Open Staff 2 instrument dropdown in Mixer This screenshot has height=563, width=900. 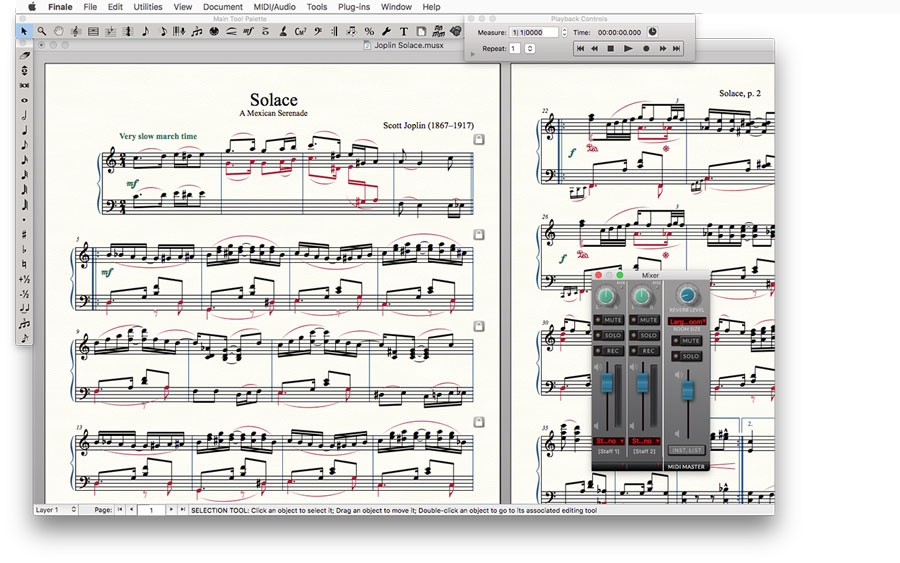coord(645,441)
